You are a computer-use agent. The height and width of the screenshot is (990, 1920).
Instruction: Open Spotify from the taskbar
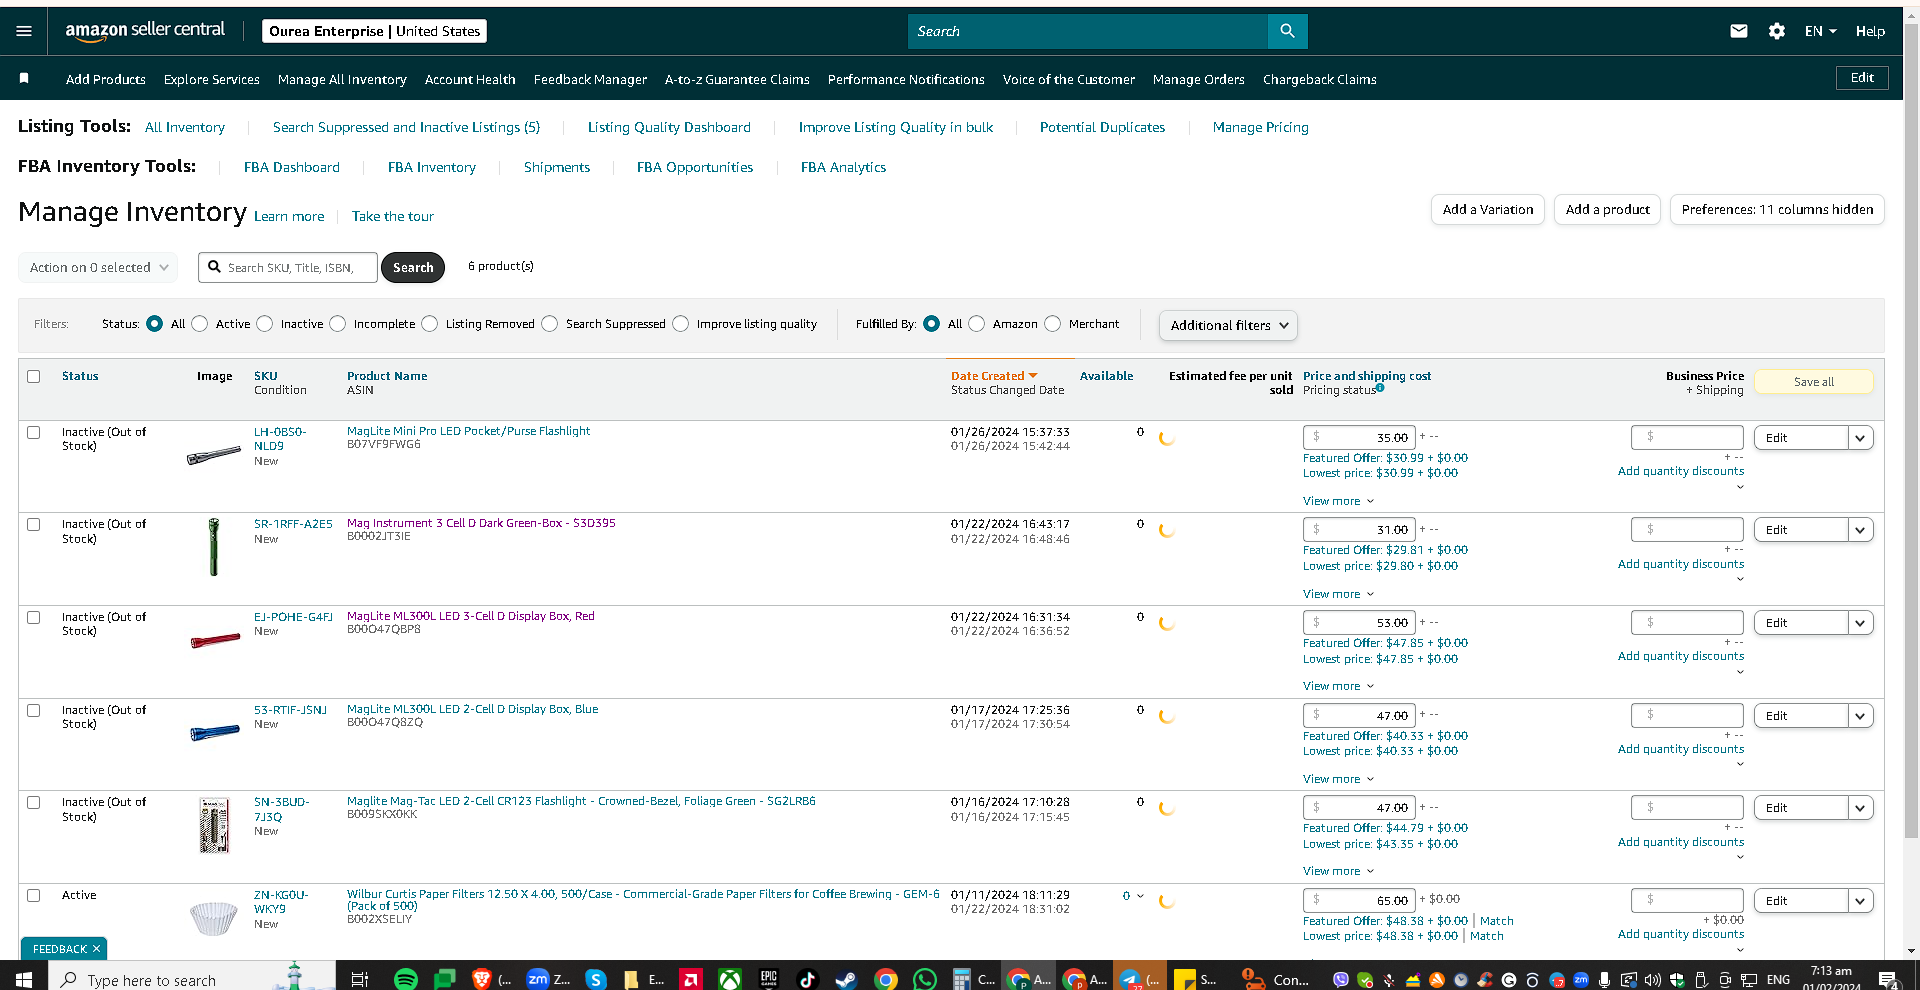(x=406, y=979)
